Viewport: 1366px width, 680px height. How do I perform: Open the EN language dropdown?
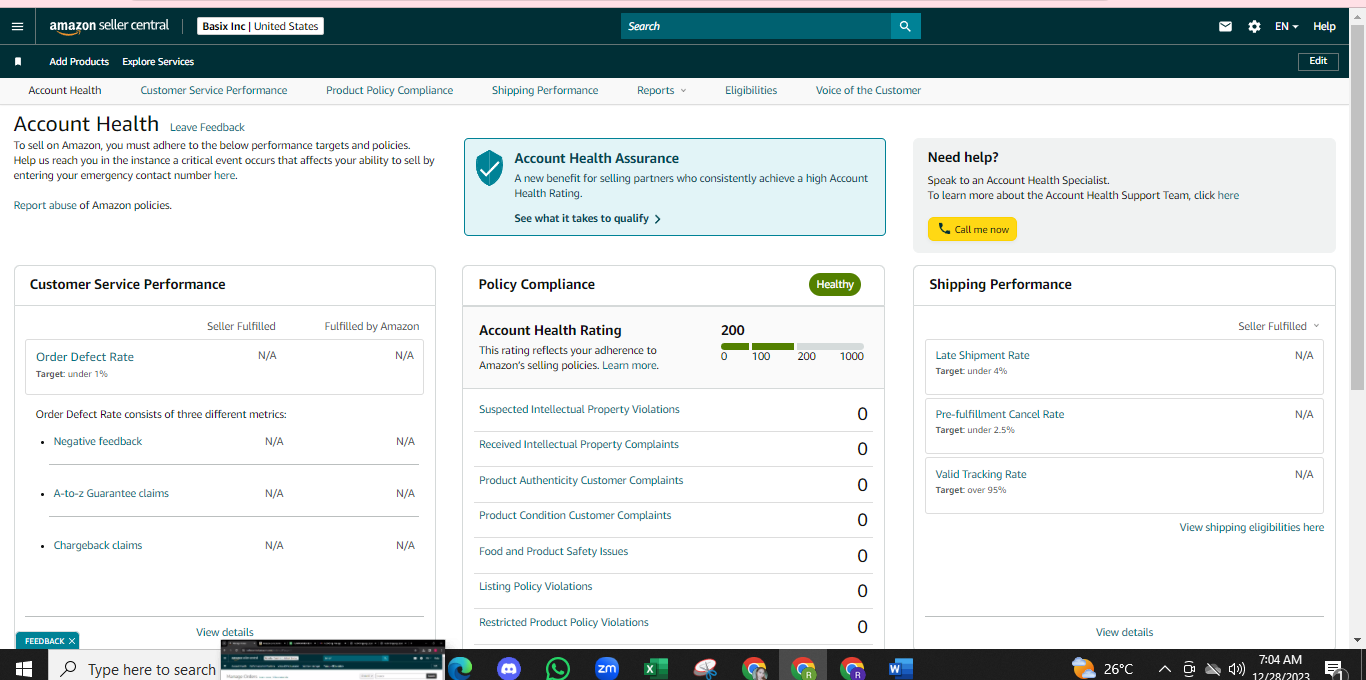point(1287,27)
